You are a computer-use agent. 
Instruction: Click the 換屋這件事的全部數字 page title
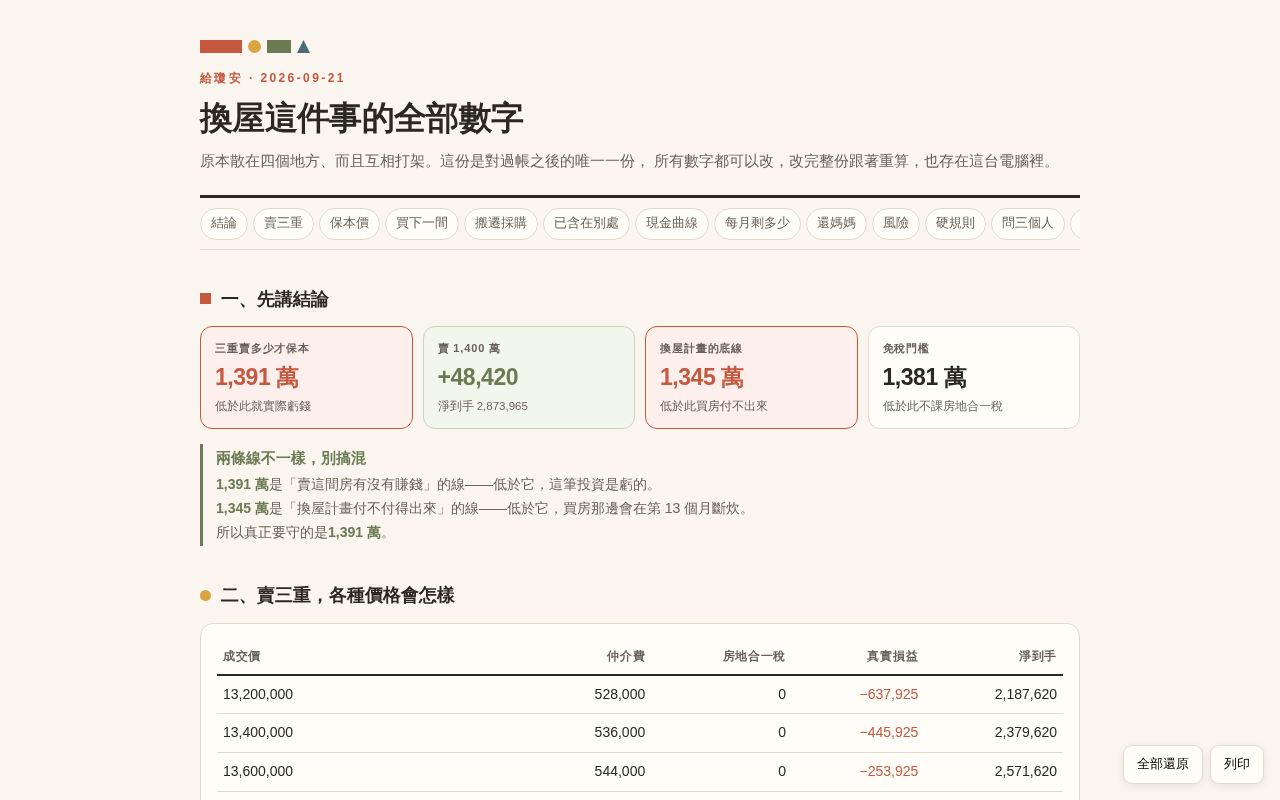point(361,118)
